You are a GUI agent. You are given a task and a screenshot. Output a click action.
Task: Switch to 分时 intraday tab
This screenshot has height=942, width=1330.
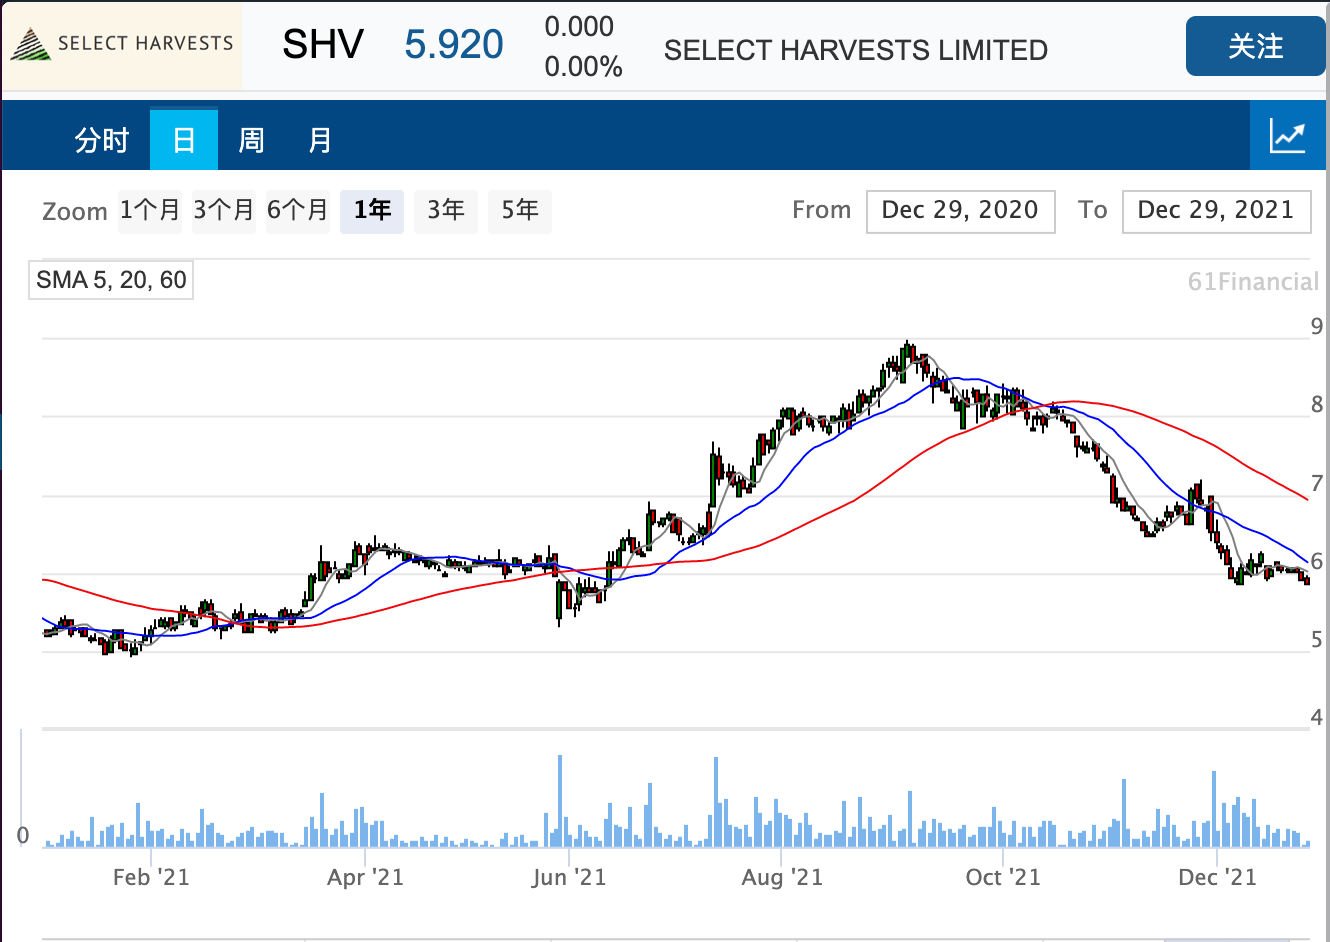tap(102, 139)
